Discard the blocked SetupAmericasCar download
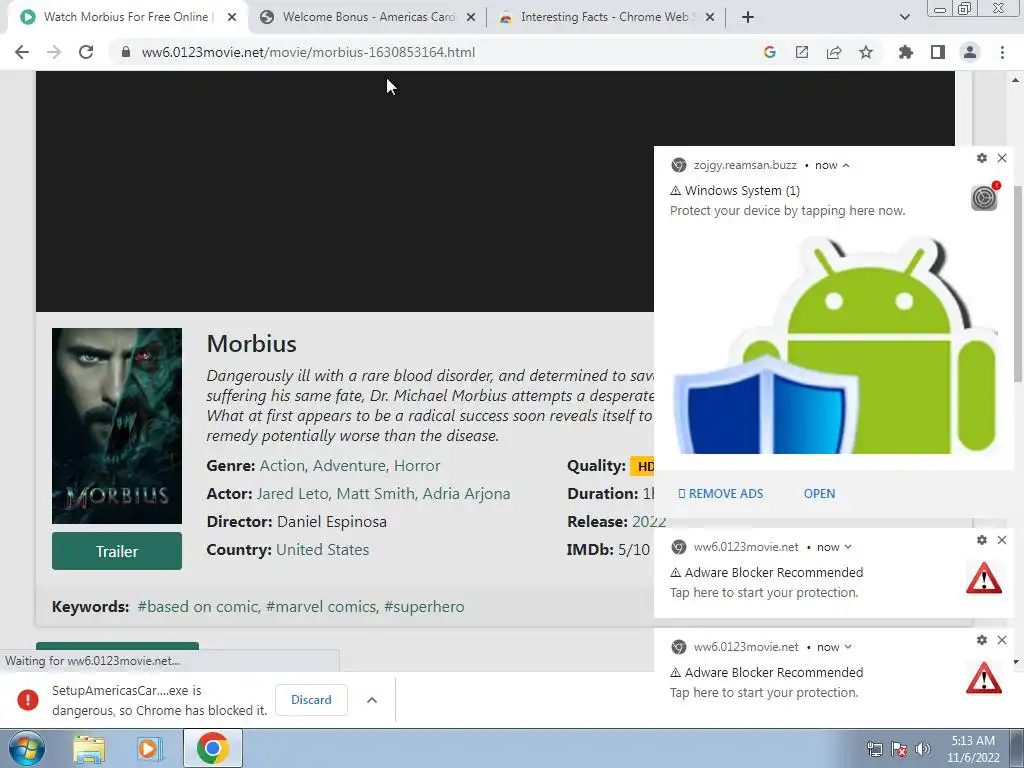The image size is (1024, 768). [x=311, y=700]
